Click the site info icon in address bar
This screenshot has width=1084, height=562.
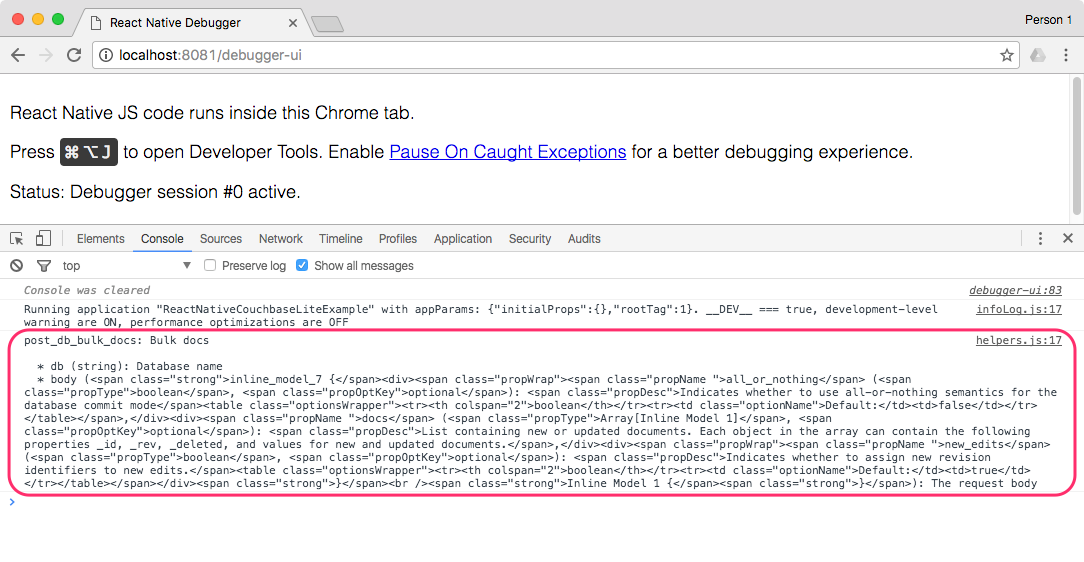click(x=106, y=55)
